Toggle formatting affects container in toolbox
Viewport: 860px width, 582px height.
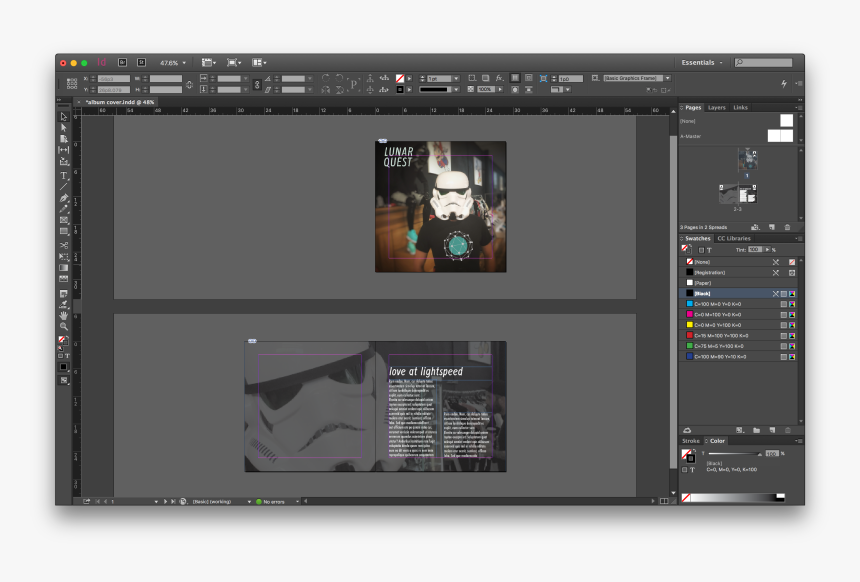60,356
